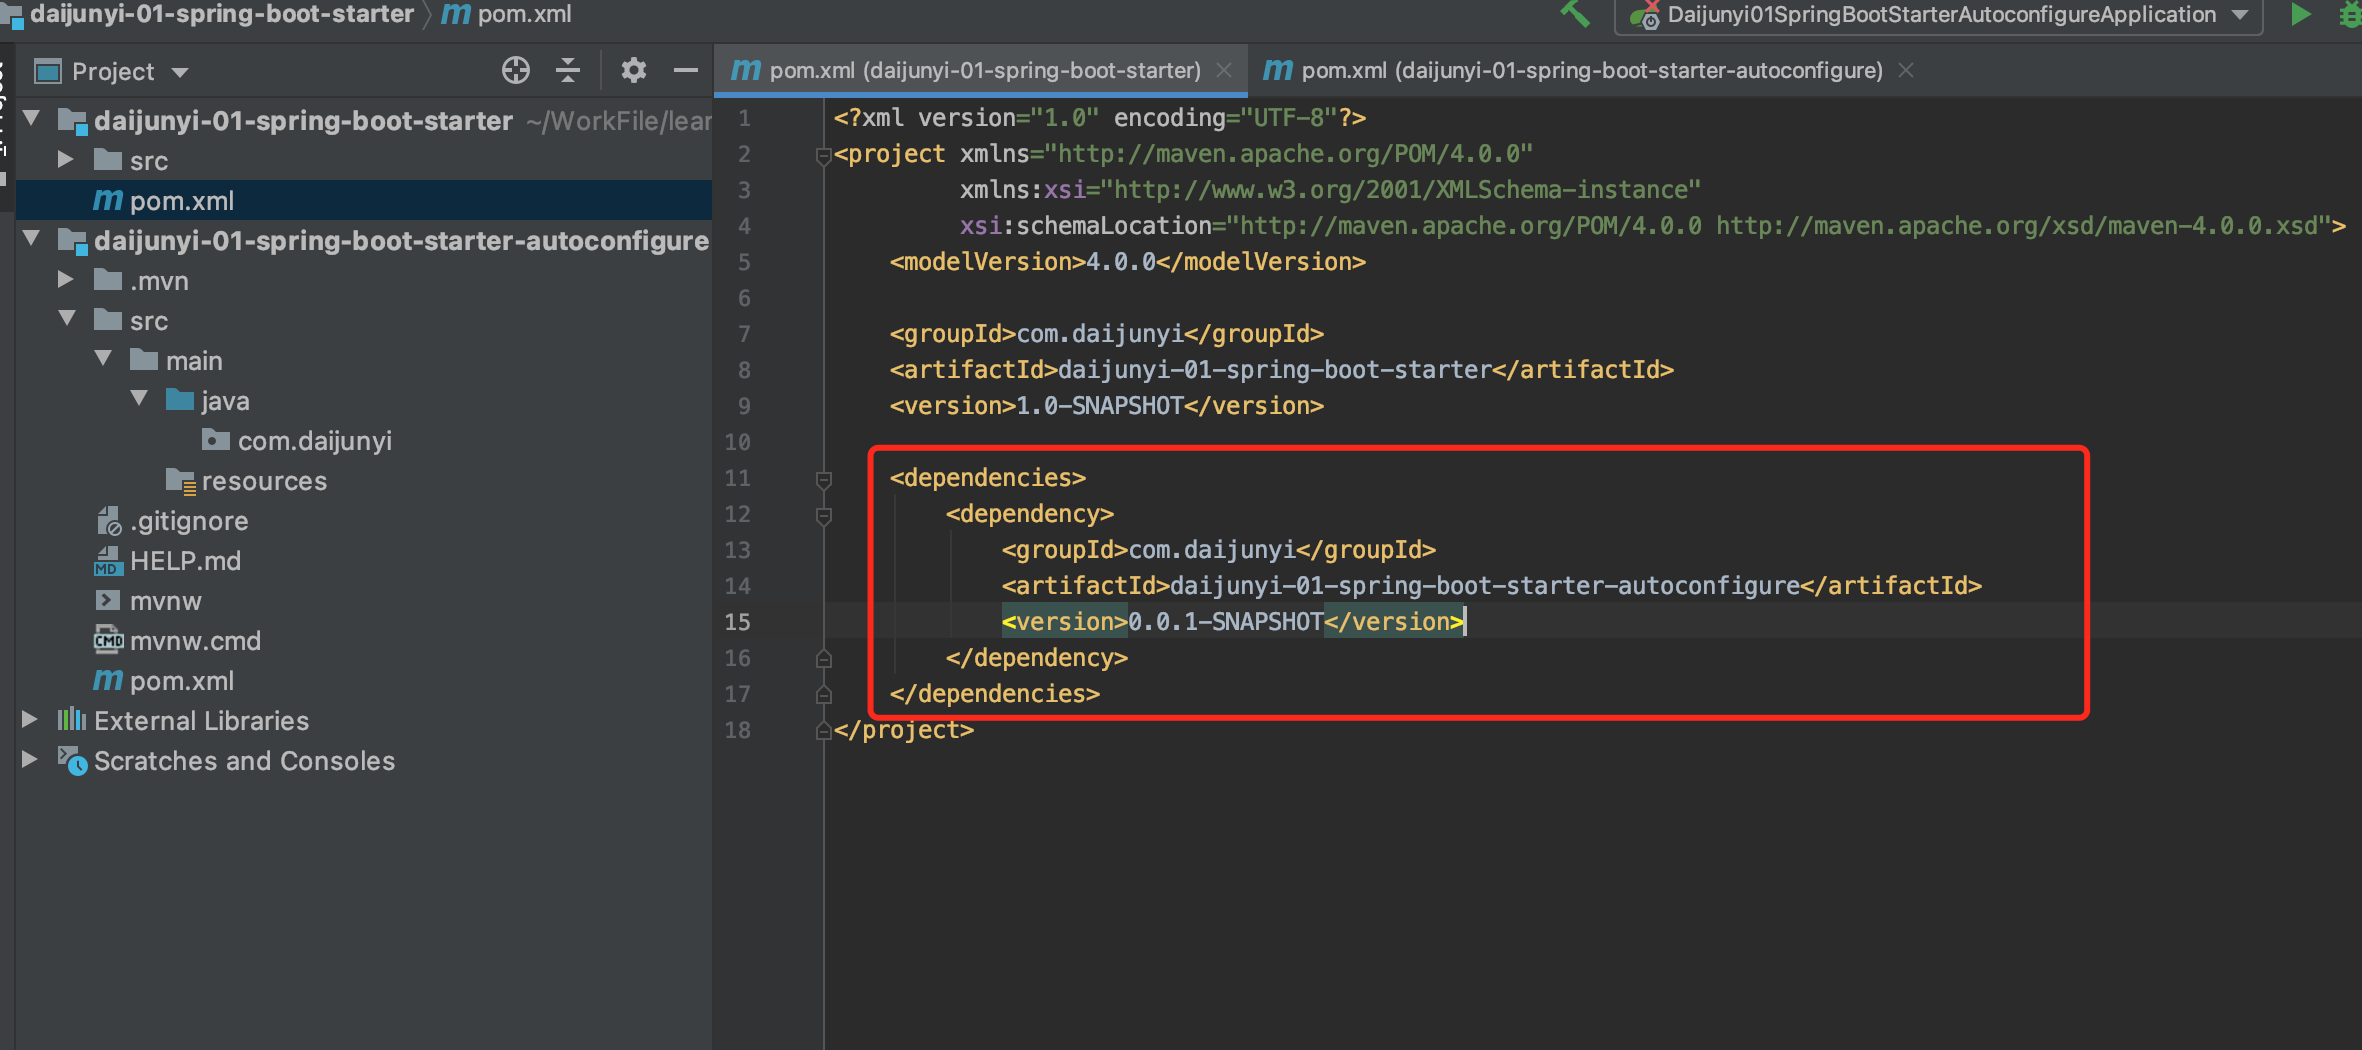Click the HELP.md markdown file icon

click(x=108, y=561)
